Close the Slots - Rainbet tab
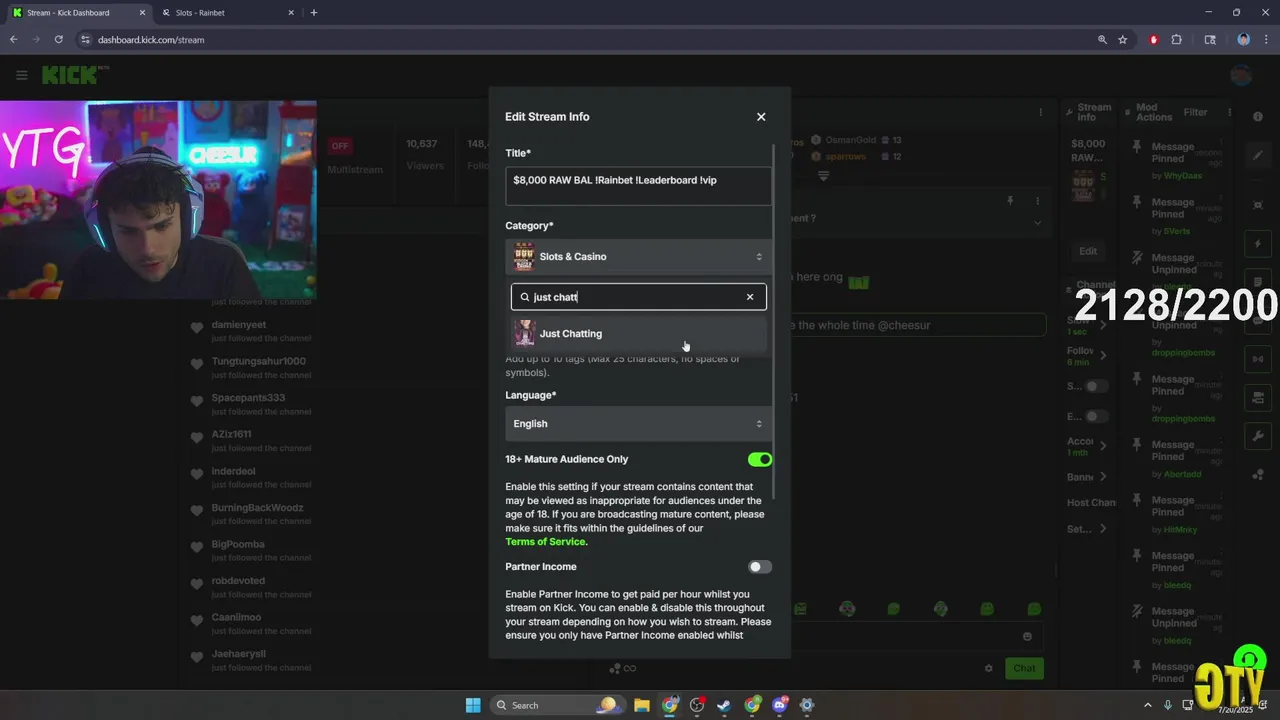 click(x=291, y=13)
